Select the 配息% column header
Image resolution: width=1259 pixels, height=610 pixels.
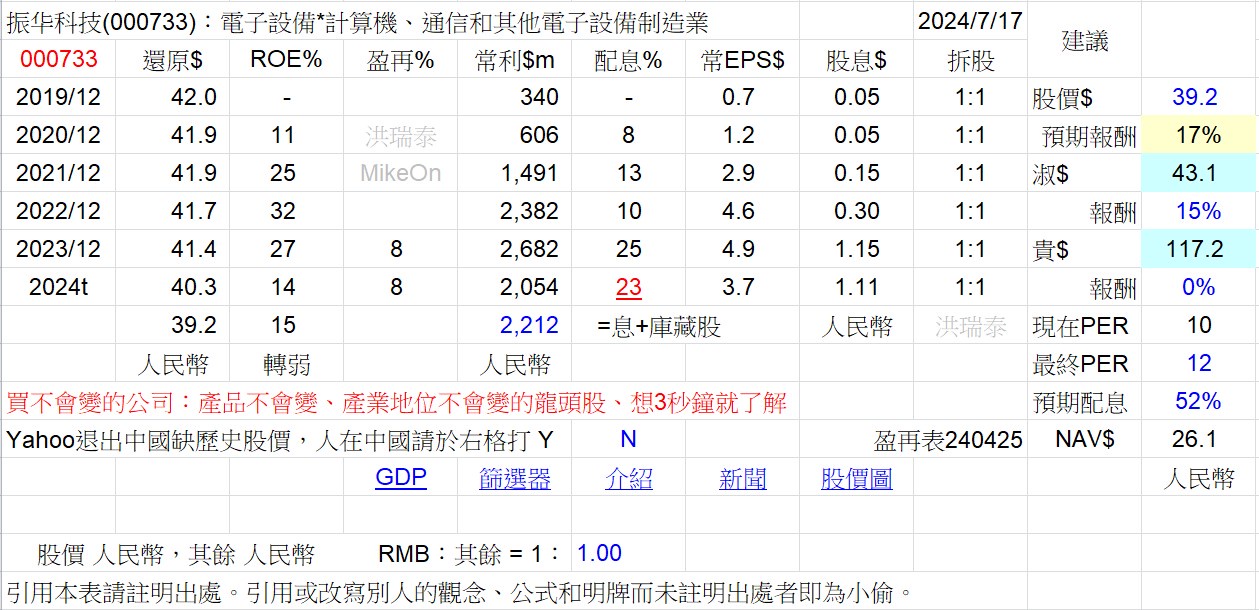(x=628, y=59)
